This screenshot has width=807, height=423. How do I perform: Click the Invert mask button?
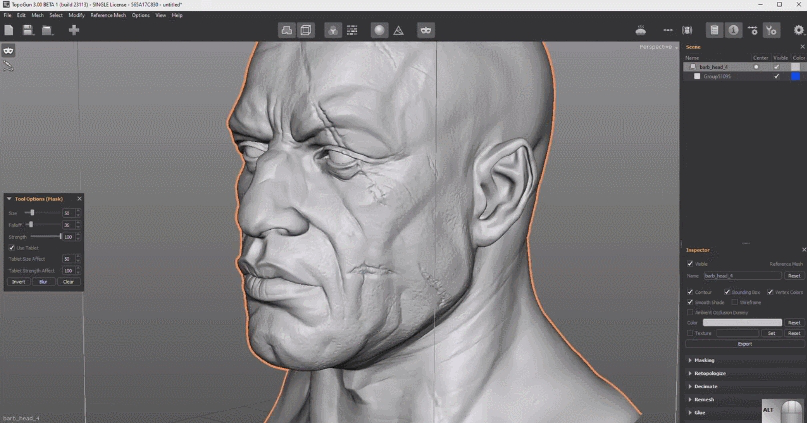pyautogui.click(x=19, y=281)
